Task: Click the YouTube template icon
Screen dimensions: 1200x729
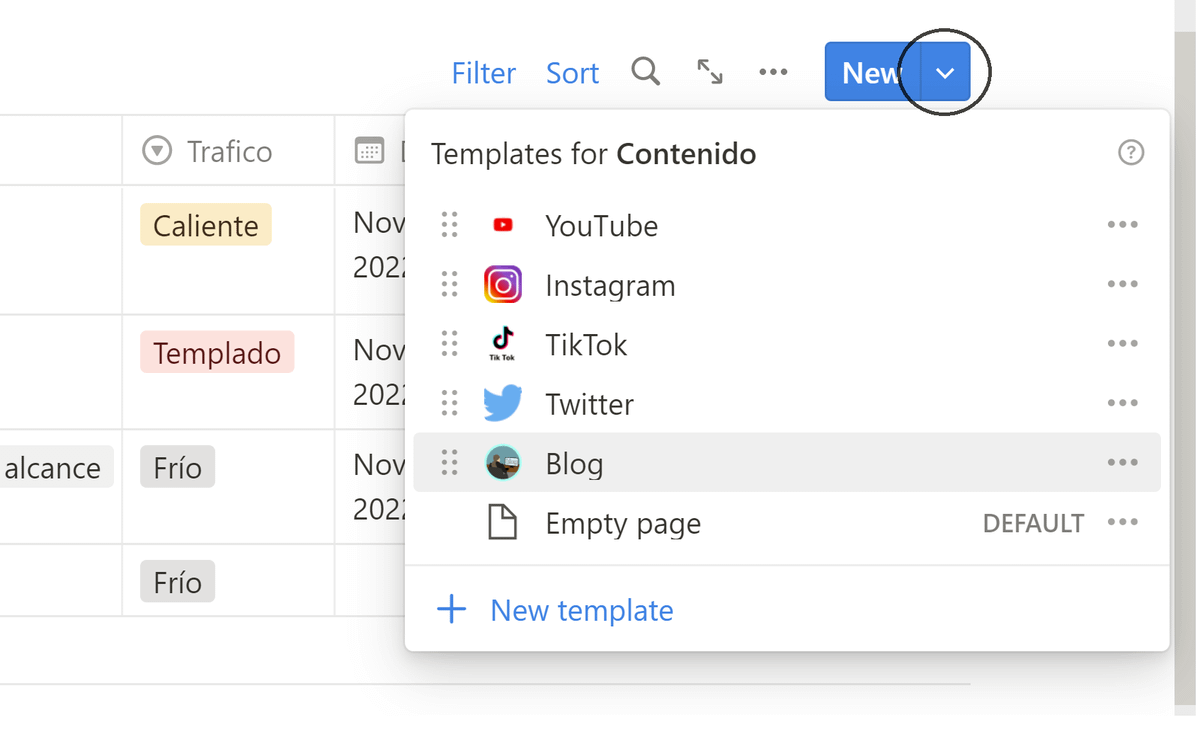Action: coord(503,226)
